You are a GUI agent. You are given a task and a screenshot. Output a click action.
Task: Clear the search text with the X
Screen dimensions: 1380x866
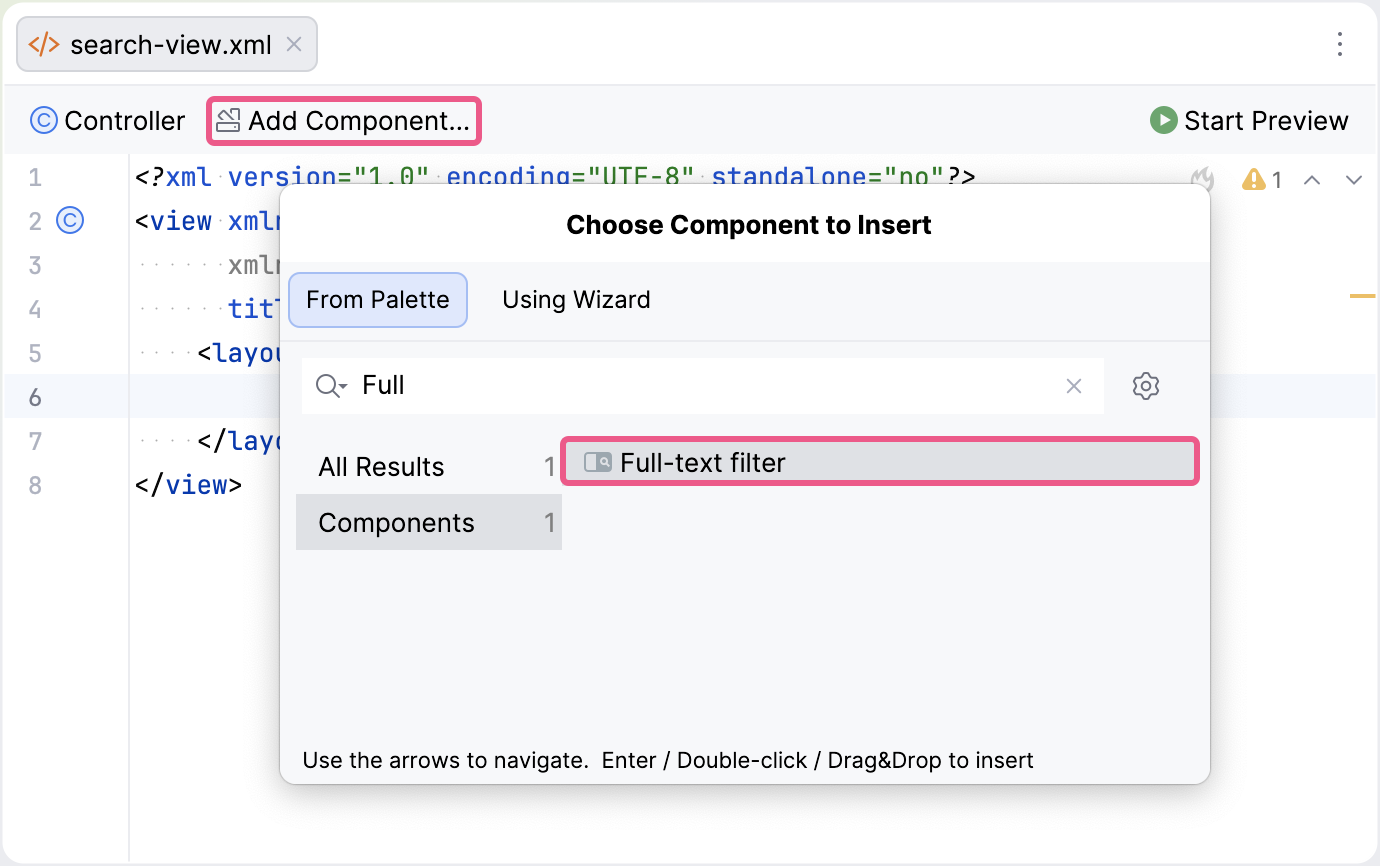[1074, 386]
